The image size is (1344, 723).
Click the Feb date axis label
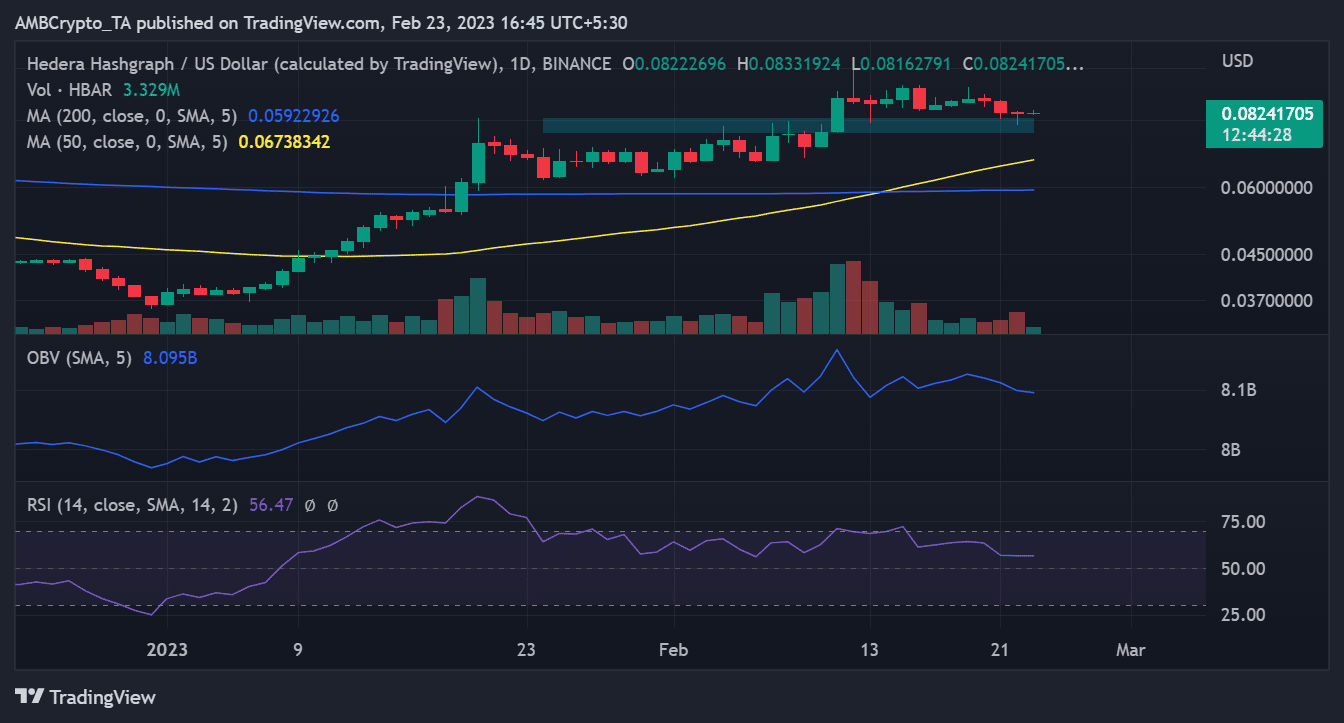click(x=674, y=649)
